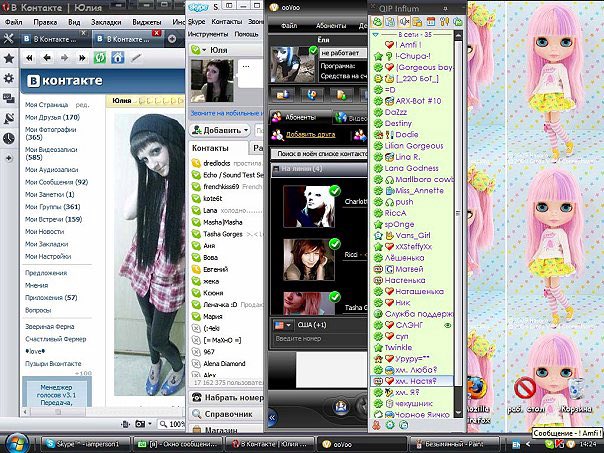
Task: Click VK link 'Мои Друзья (170)'
Action: (52, 117)
